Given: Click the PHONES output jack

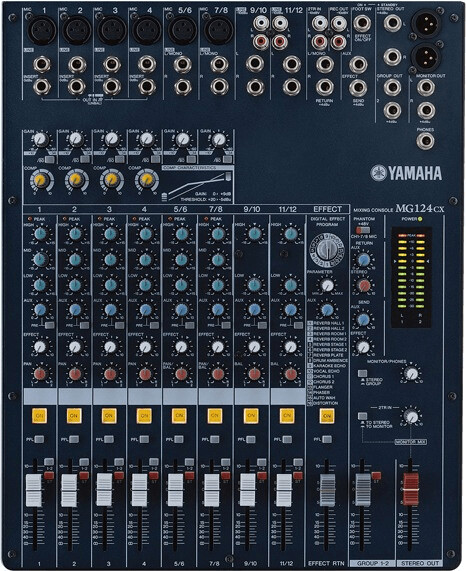Looking at the screenshot, I should (x=425, y=141).
